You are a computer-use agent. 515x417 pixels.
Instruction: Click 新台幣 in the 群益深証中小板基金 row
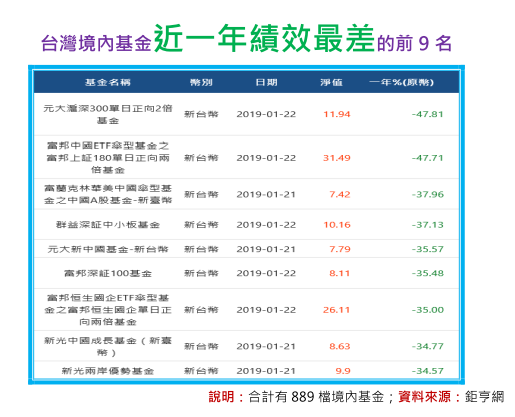(201, 225)
